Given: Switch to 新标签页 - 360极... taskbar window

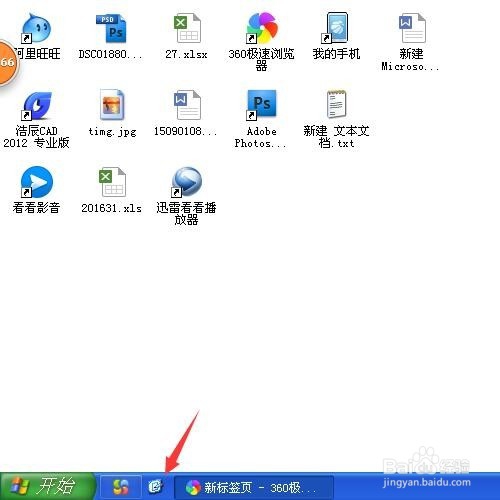Looking at the screenshot, I should click(x=254, y=488).
